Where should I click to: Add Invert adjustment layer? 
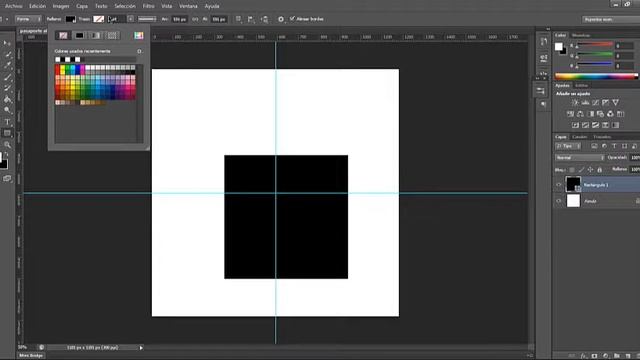point(575,125)
